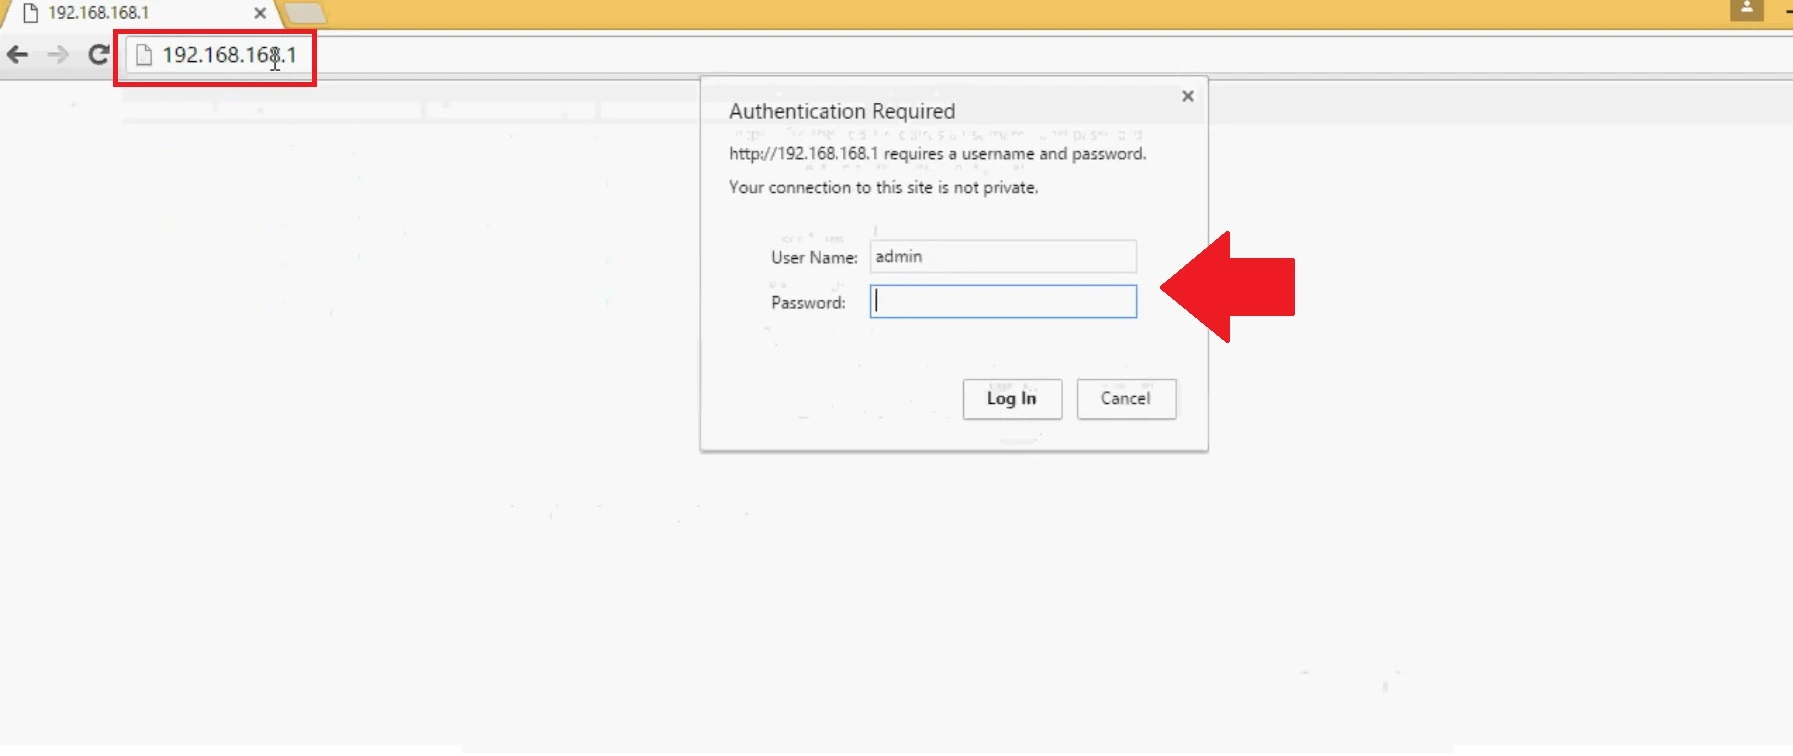Click the browser Back arrow

[17, 55]
